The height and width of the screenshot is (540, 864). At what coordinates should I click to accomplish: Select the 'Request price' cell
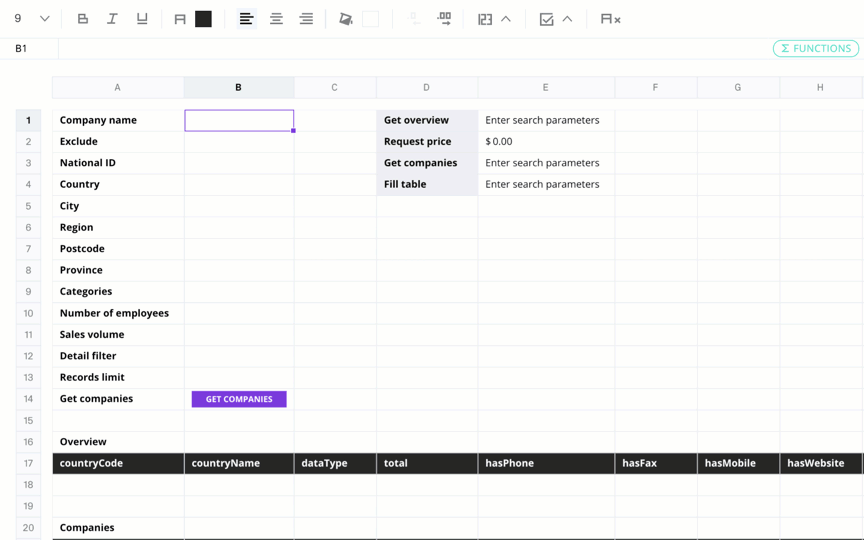[x=427, y=142]
